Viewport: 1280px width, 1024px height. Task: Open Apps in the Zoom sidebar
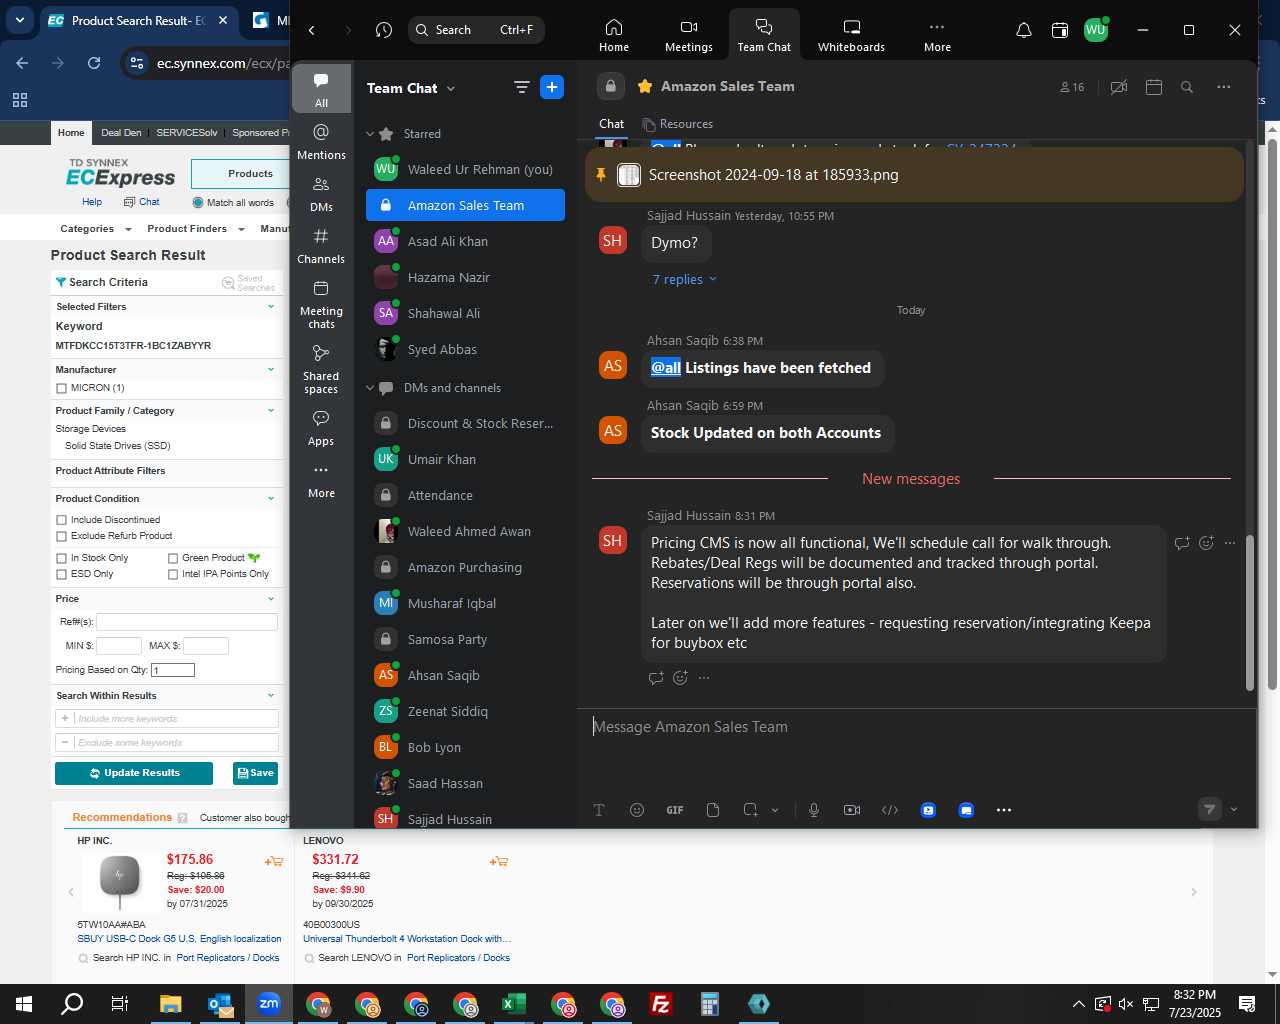pyautogui.click(x=321, y=428)
